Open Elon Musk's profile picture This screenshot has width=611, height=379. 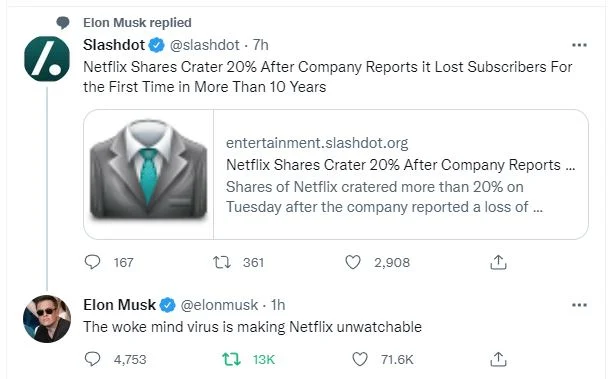(x=47, y=319)
